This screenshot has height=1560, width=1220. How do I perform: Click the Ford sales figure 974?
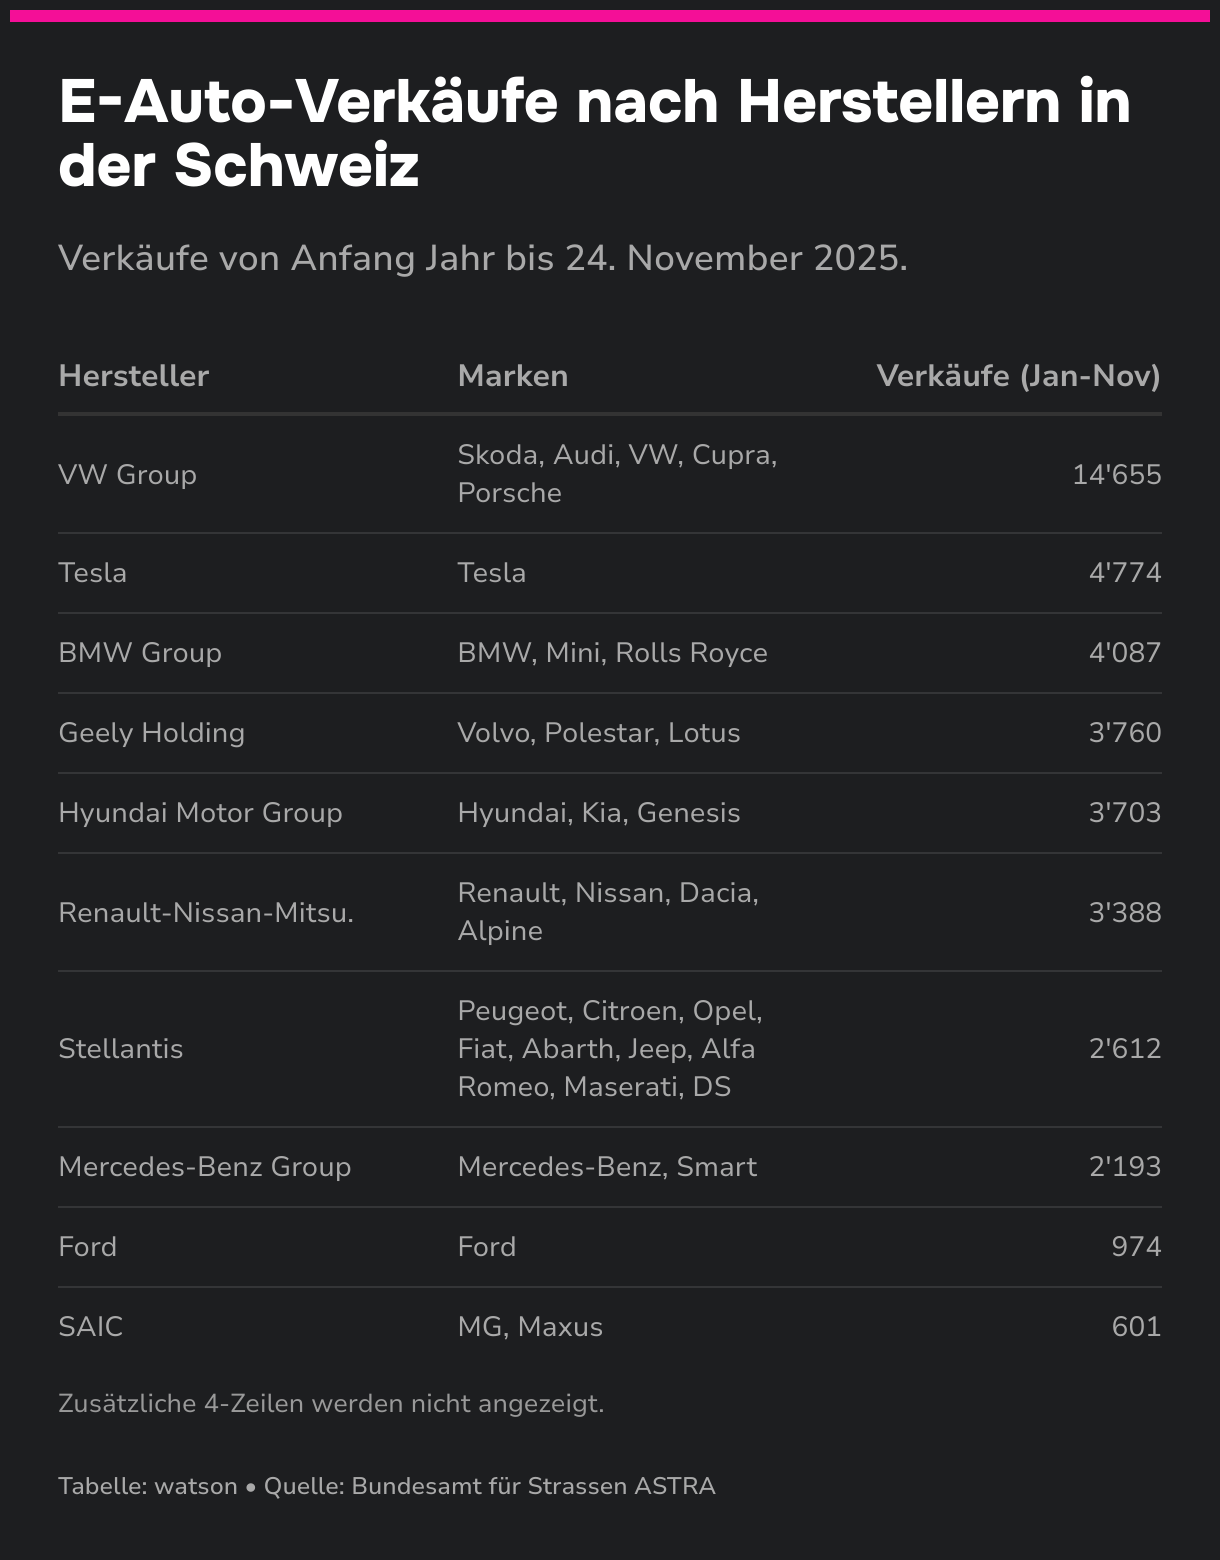point(1136,1246)
